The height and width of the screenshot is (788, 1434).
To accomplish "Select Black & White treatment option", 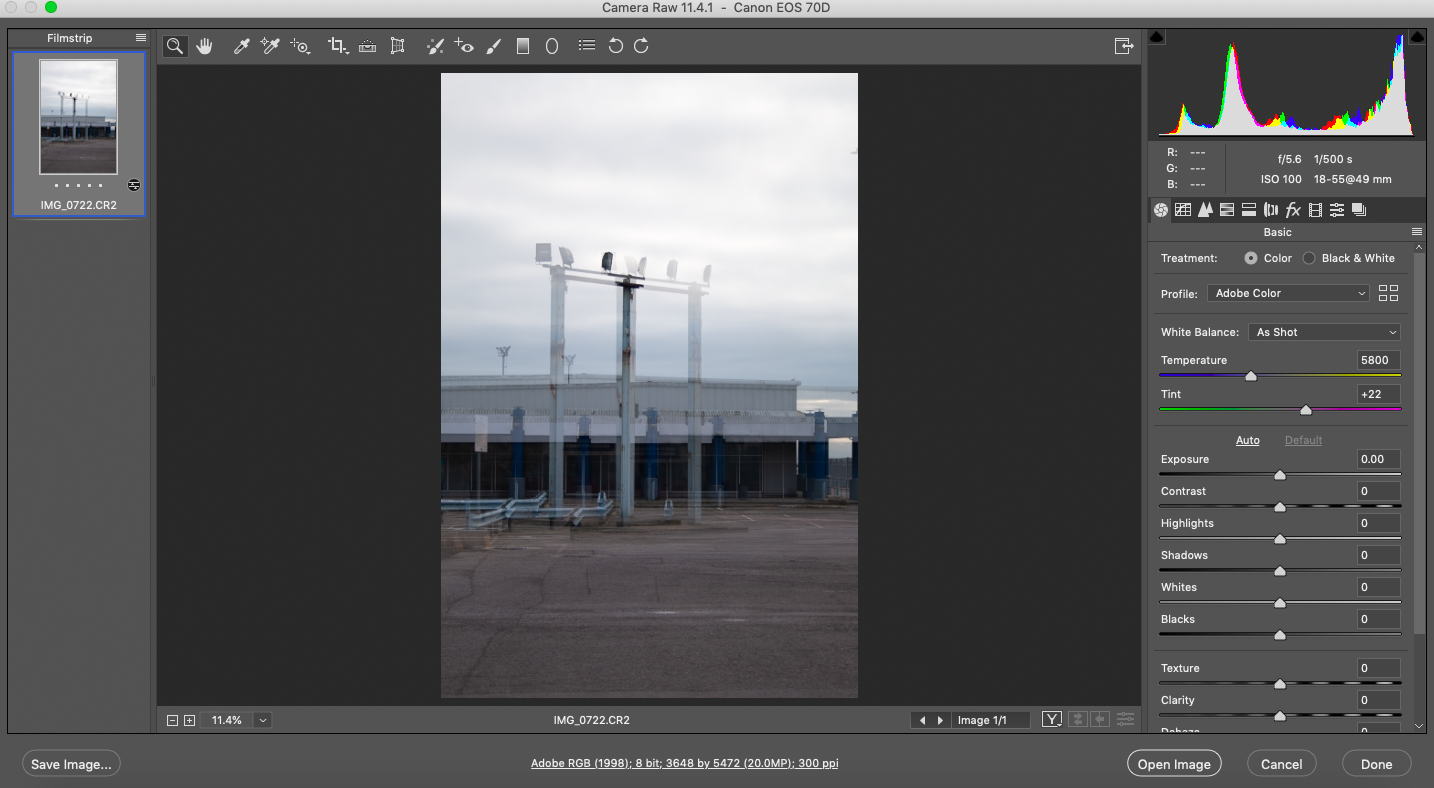I will click(x=1309, y=258).
